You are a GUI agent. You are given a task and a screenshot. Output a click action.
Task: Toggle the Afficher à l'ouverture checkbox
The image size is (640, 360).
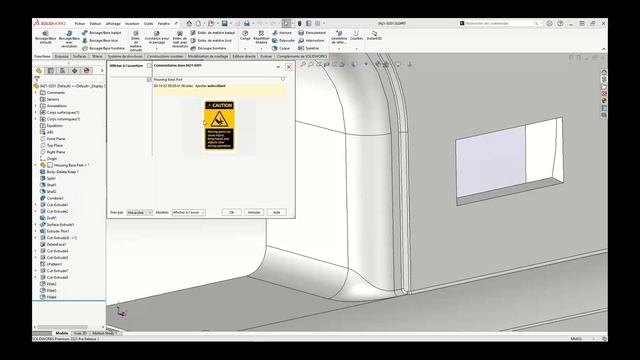149,66
